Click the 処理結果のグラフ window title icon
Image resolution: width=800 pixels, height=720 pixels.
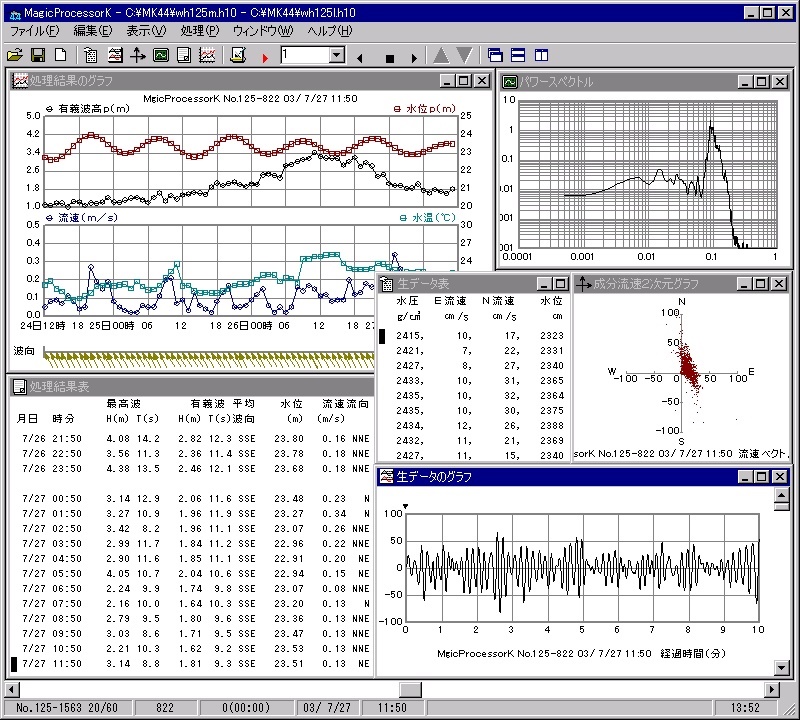[20, 81]
